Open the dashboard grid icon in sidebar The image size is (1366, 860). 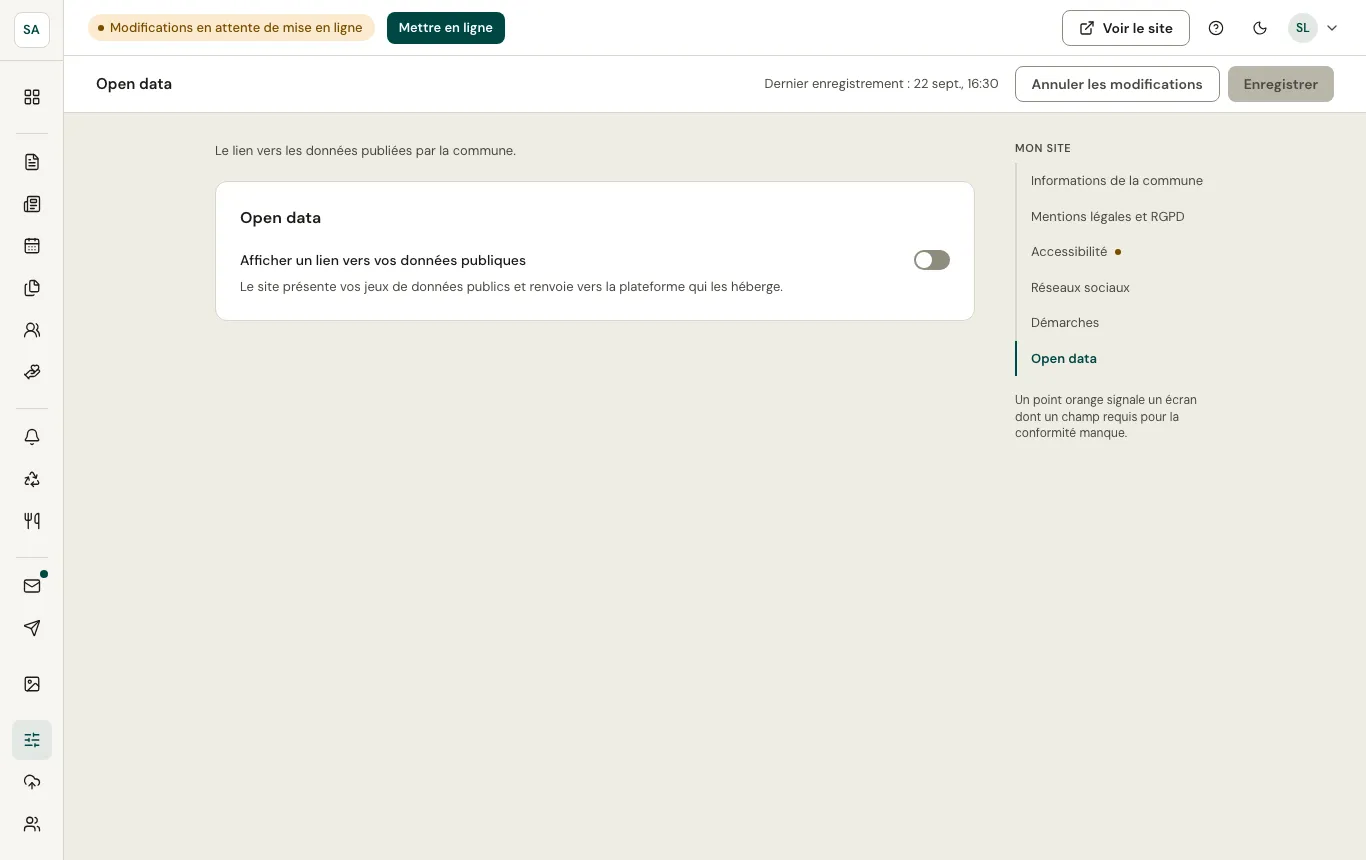pyautogui.click(x=32, y=97)
